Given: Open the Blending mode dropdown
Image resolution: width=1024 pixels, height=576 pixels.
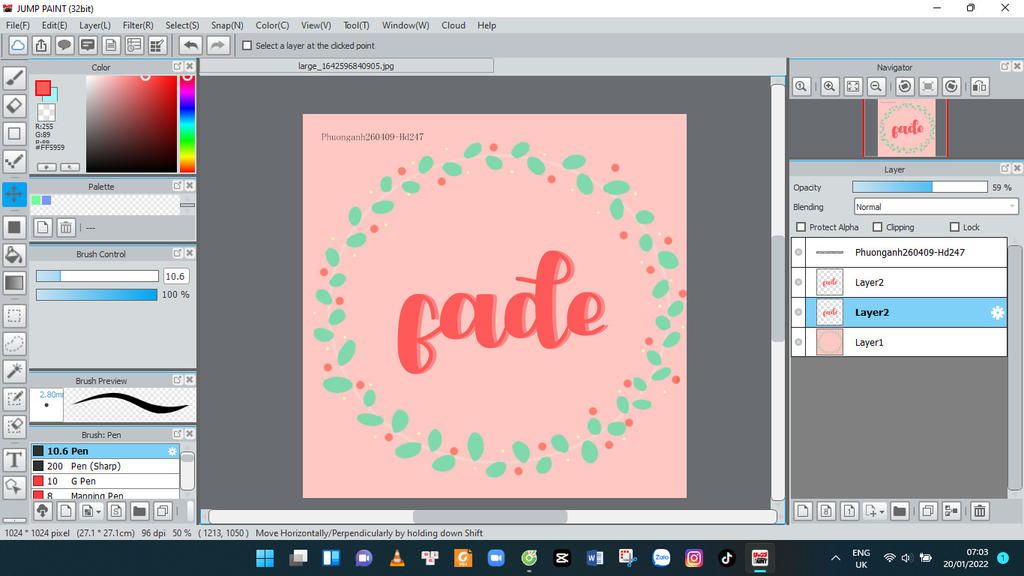Looking at the screenshot, I should click(936, 207).
